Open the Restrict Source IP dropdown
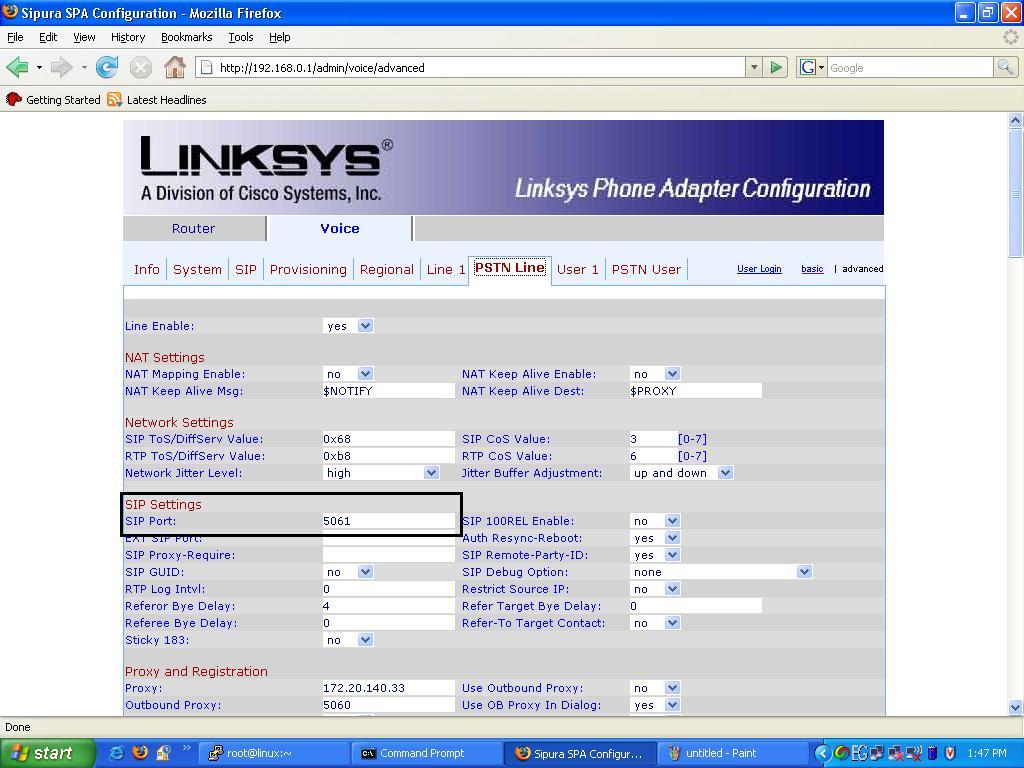This screenshot has height=768, width=1024. 656,589
